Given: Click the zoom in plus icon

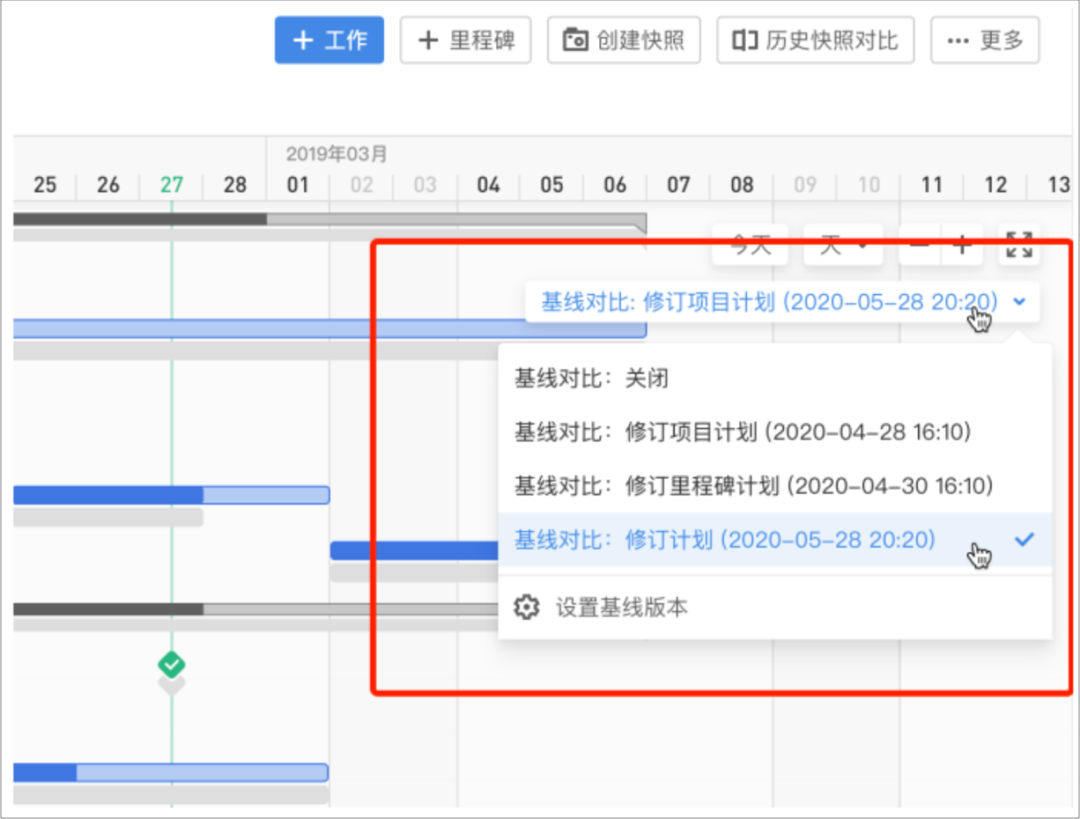Looking at the screenshot, I should (x=962, y=245).
